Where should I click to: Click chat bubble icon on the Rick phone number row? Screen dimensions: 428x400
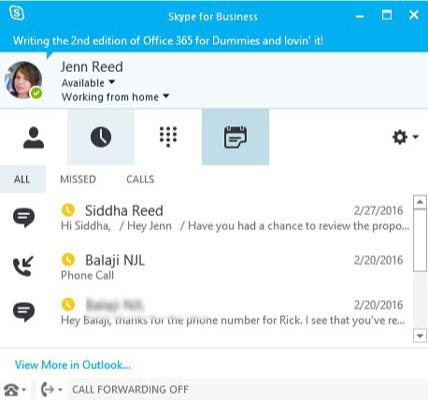[x=24, y=312]
